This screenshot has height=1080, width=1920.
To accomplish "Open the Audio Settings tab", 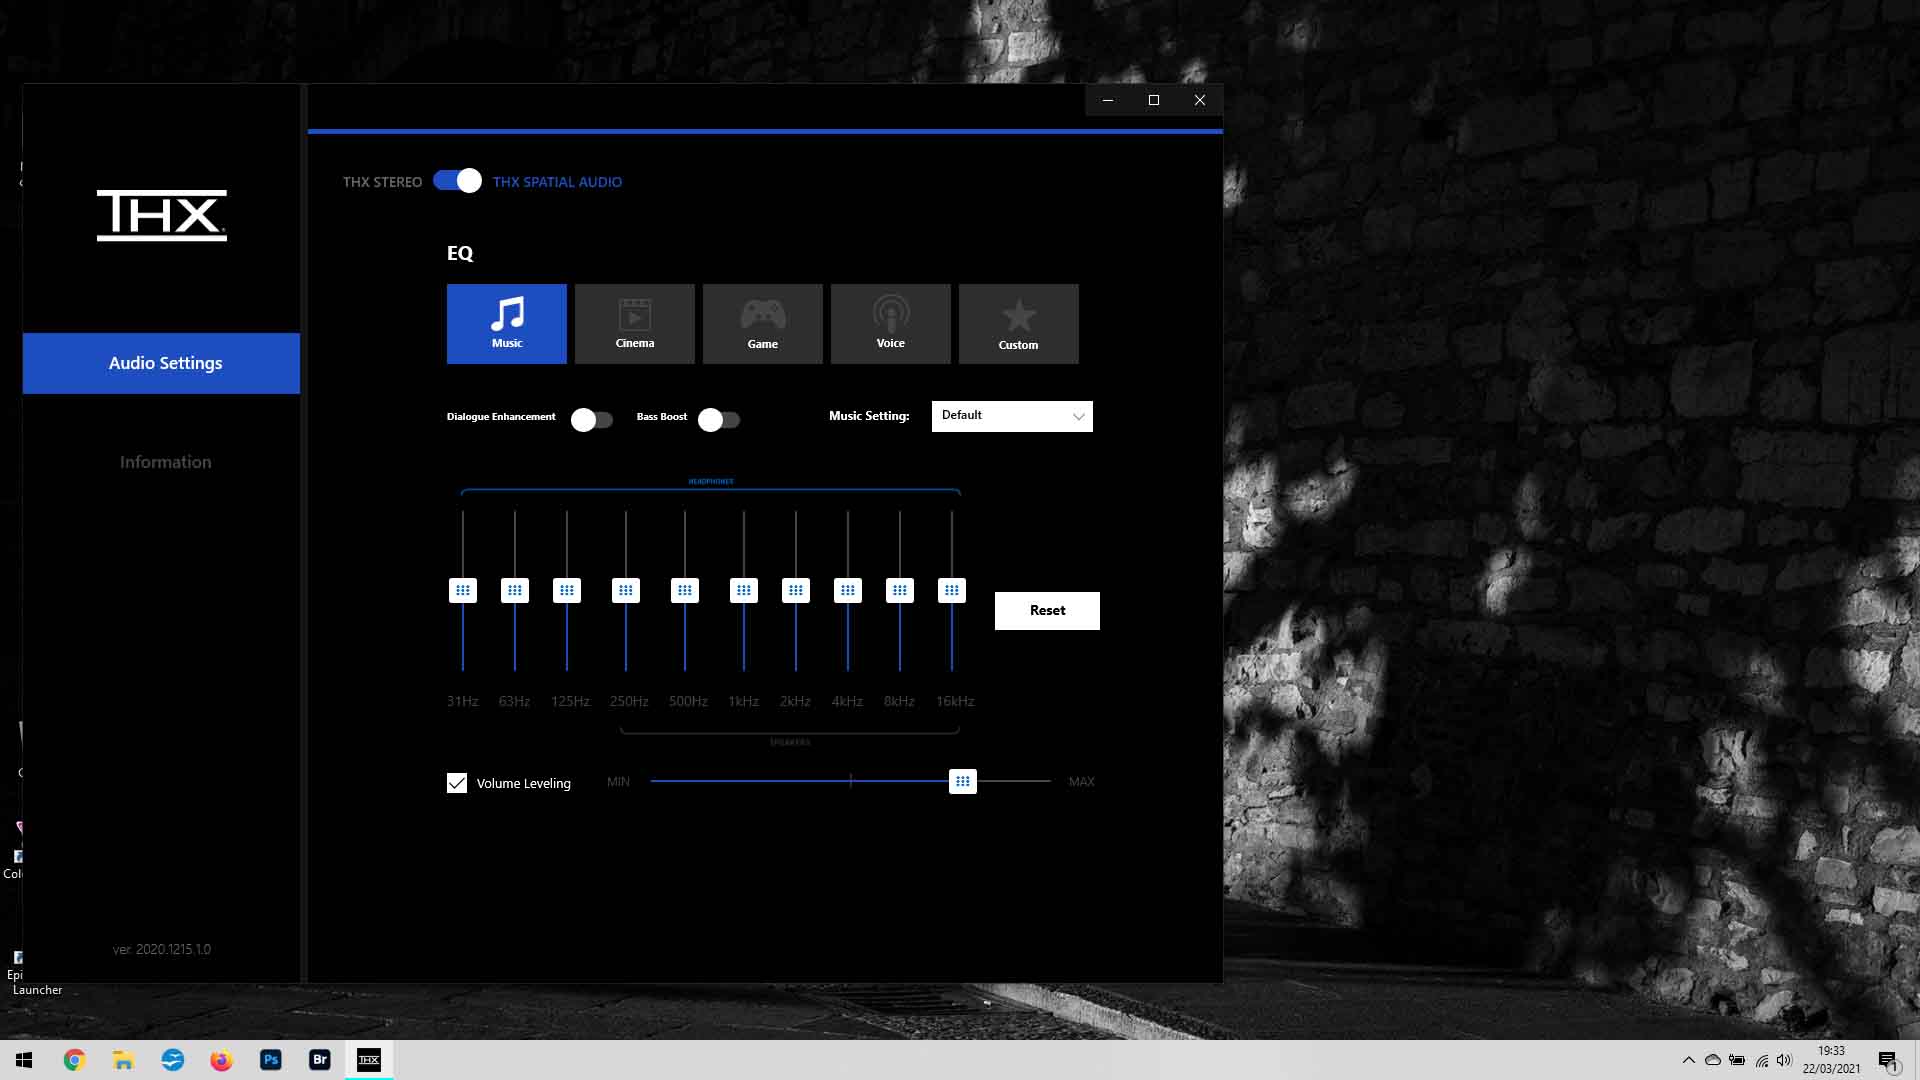I will (161, 363).
